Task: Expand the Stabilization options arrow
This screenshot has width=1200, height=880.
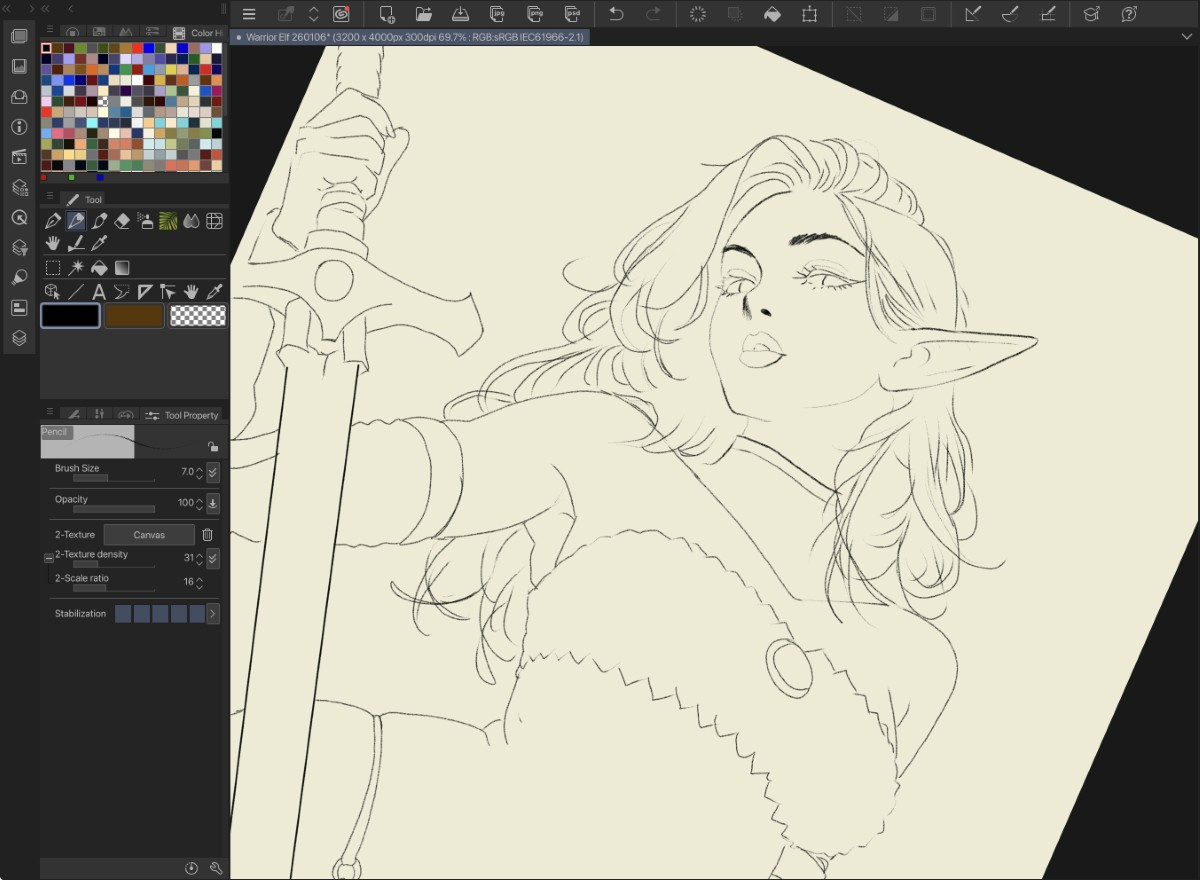Action: (213, 614)
